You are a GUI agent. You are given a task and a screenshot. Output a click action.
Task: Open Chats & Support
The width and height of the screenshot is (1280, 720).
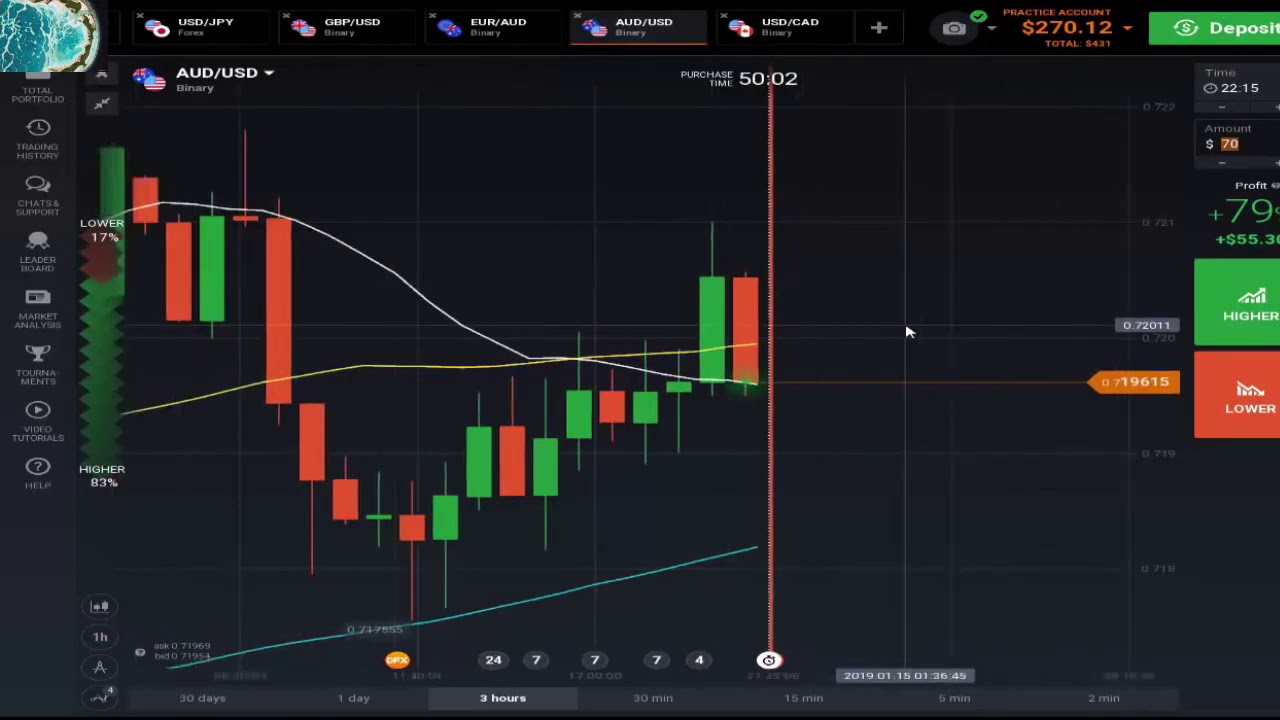(x=38, y=195)
